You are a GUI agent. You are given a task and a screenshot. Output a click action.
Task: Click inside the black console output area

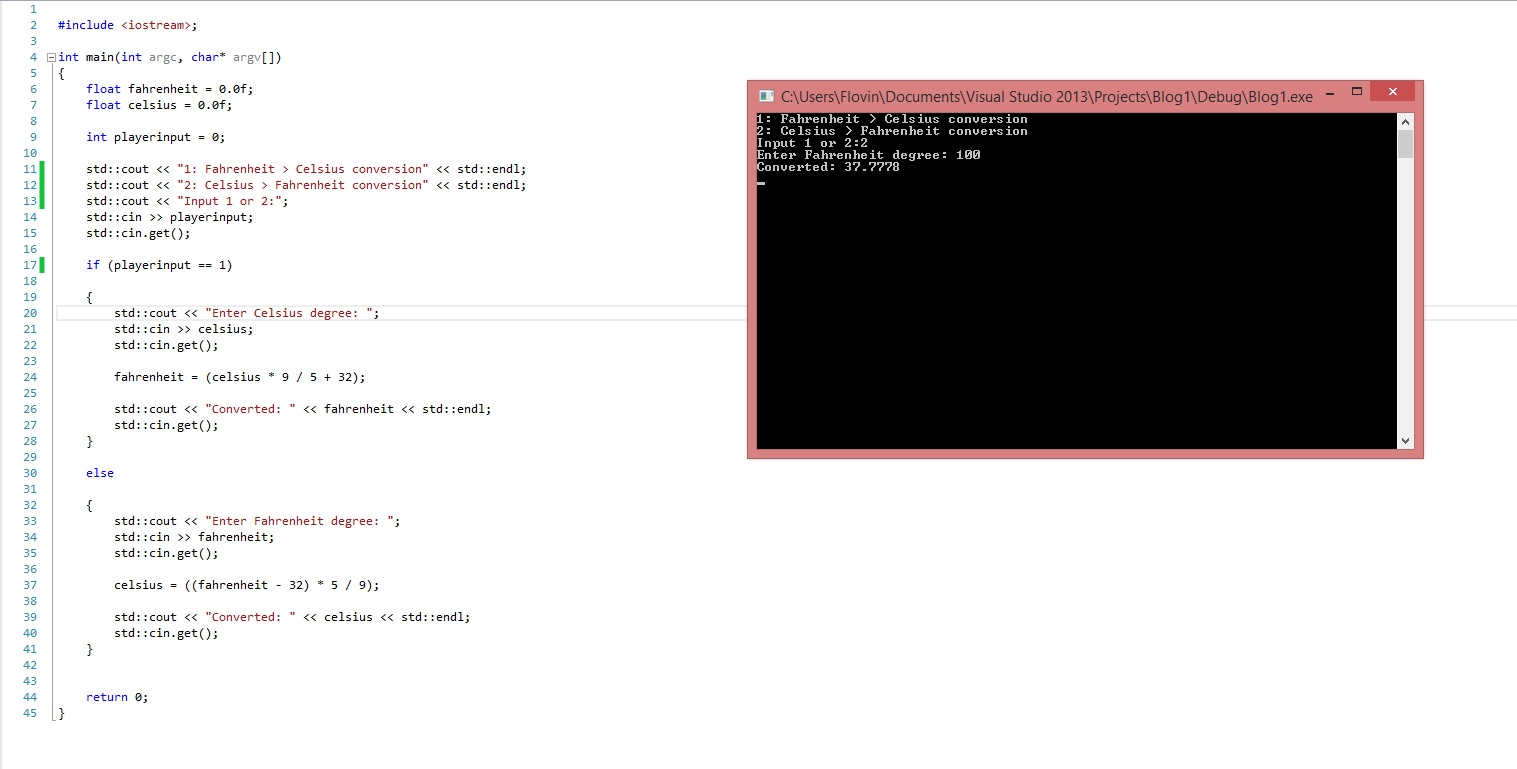click(x=1075, y=320)
